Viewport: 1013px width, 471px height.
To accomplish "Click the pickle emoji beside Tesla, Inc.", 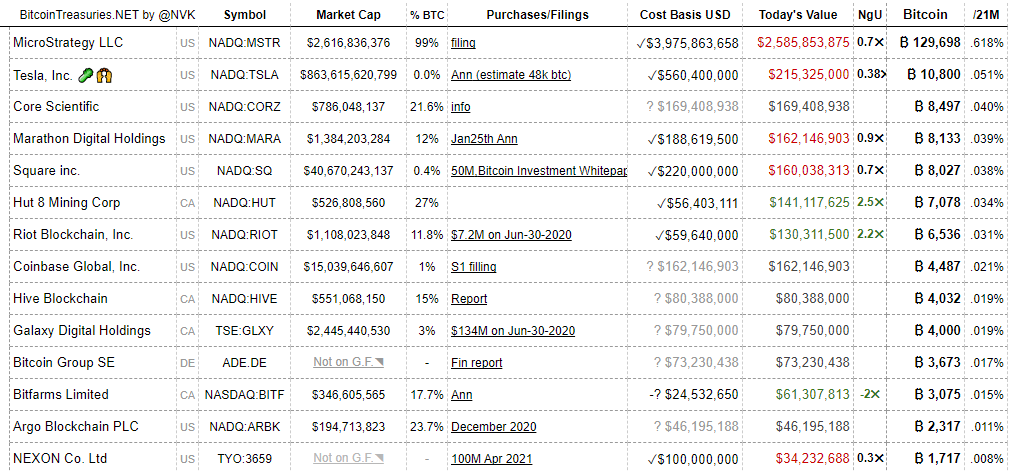I will tap(86, 75).
